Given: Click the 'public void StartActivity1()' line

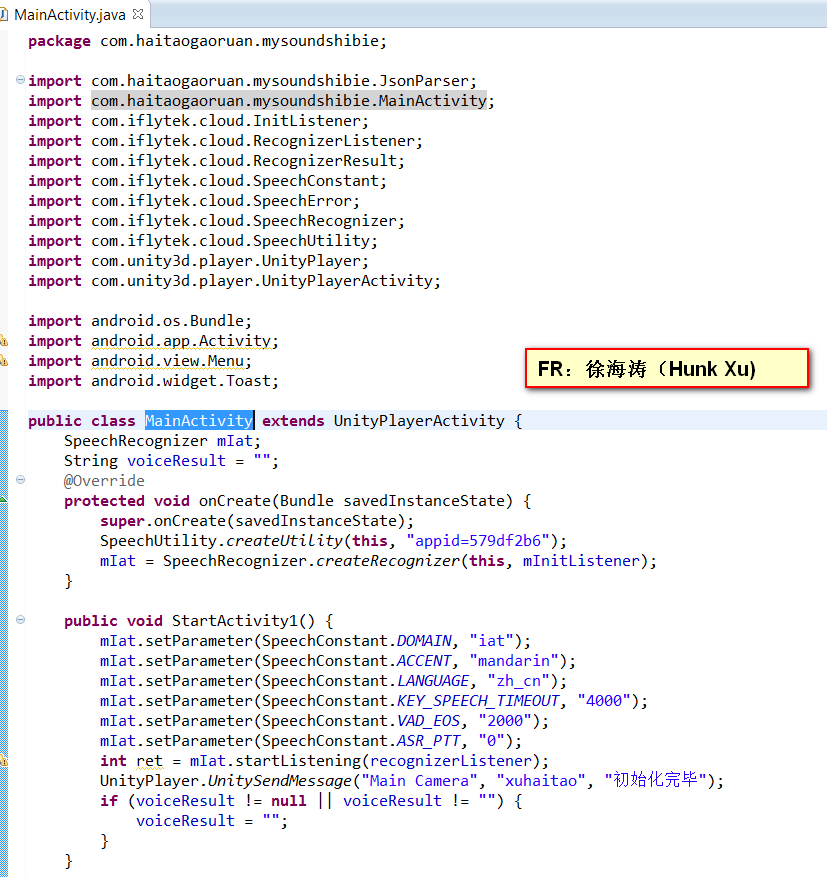Looking at the screenshot, I should pyautogui.click(x=199, y=621).
